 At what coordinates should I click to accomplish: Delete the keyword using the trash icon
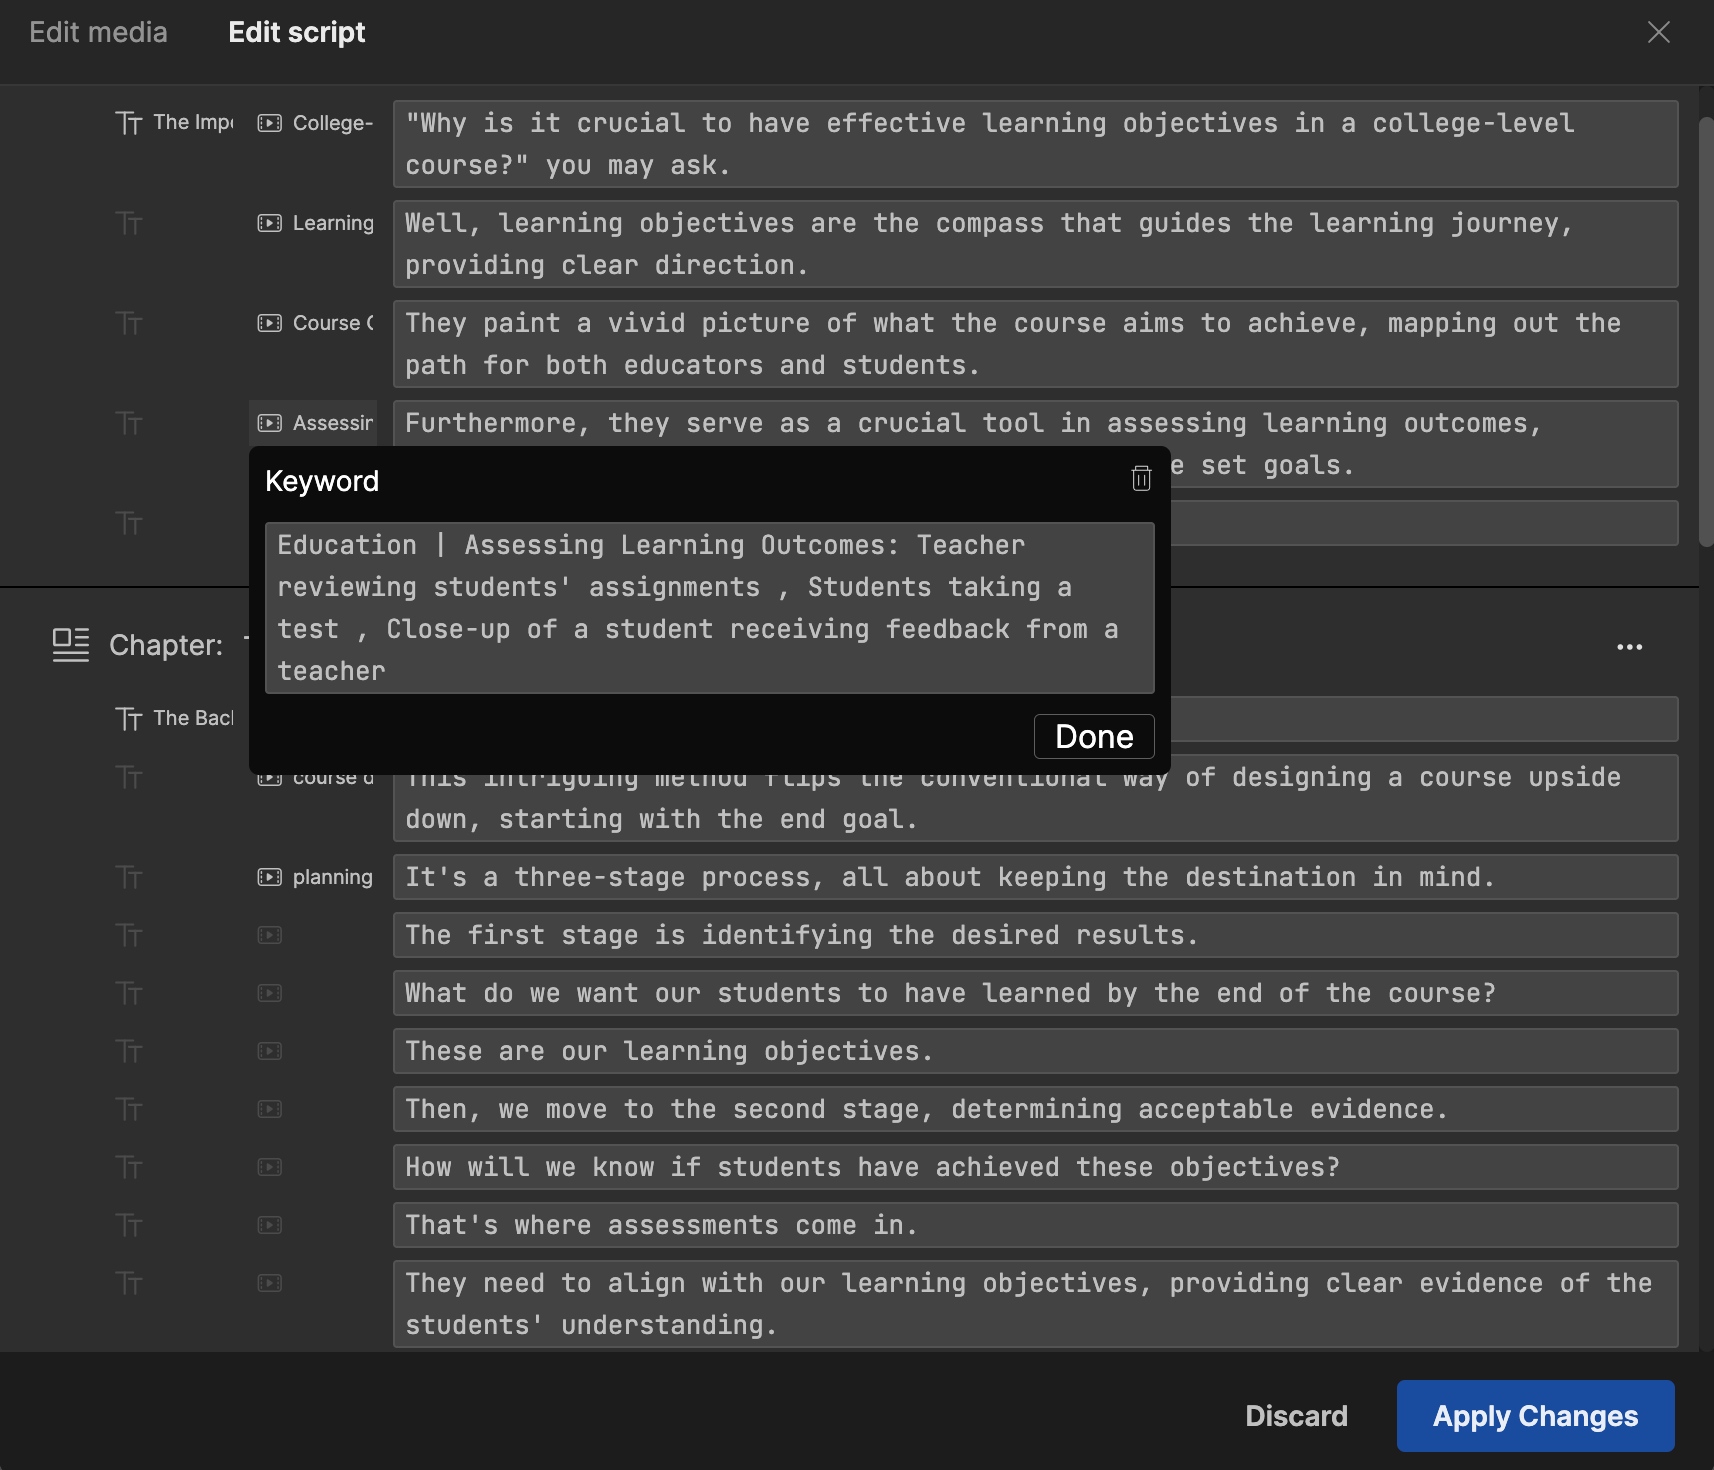(1141, 479)
